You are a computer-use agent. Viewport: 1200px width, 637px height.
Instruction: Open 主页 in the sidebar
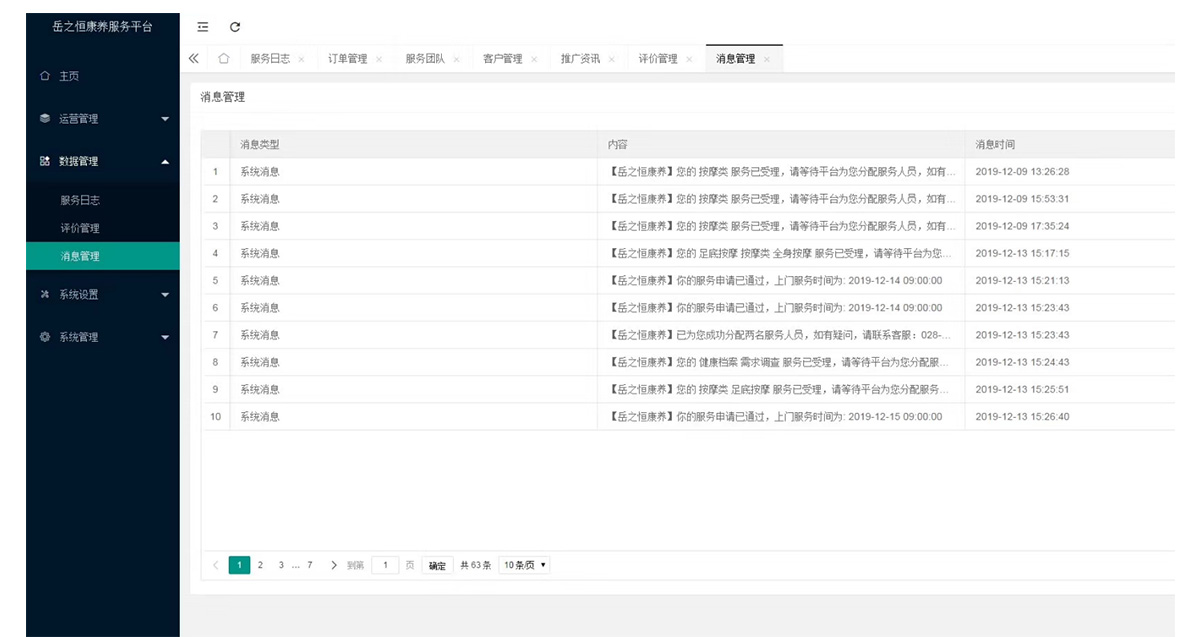tap(69, 76)
